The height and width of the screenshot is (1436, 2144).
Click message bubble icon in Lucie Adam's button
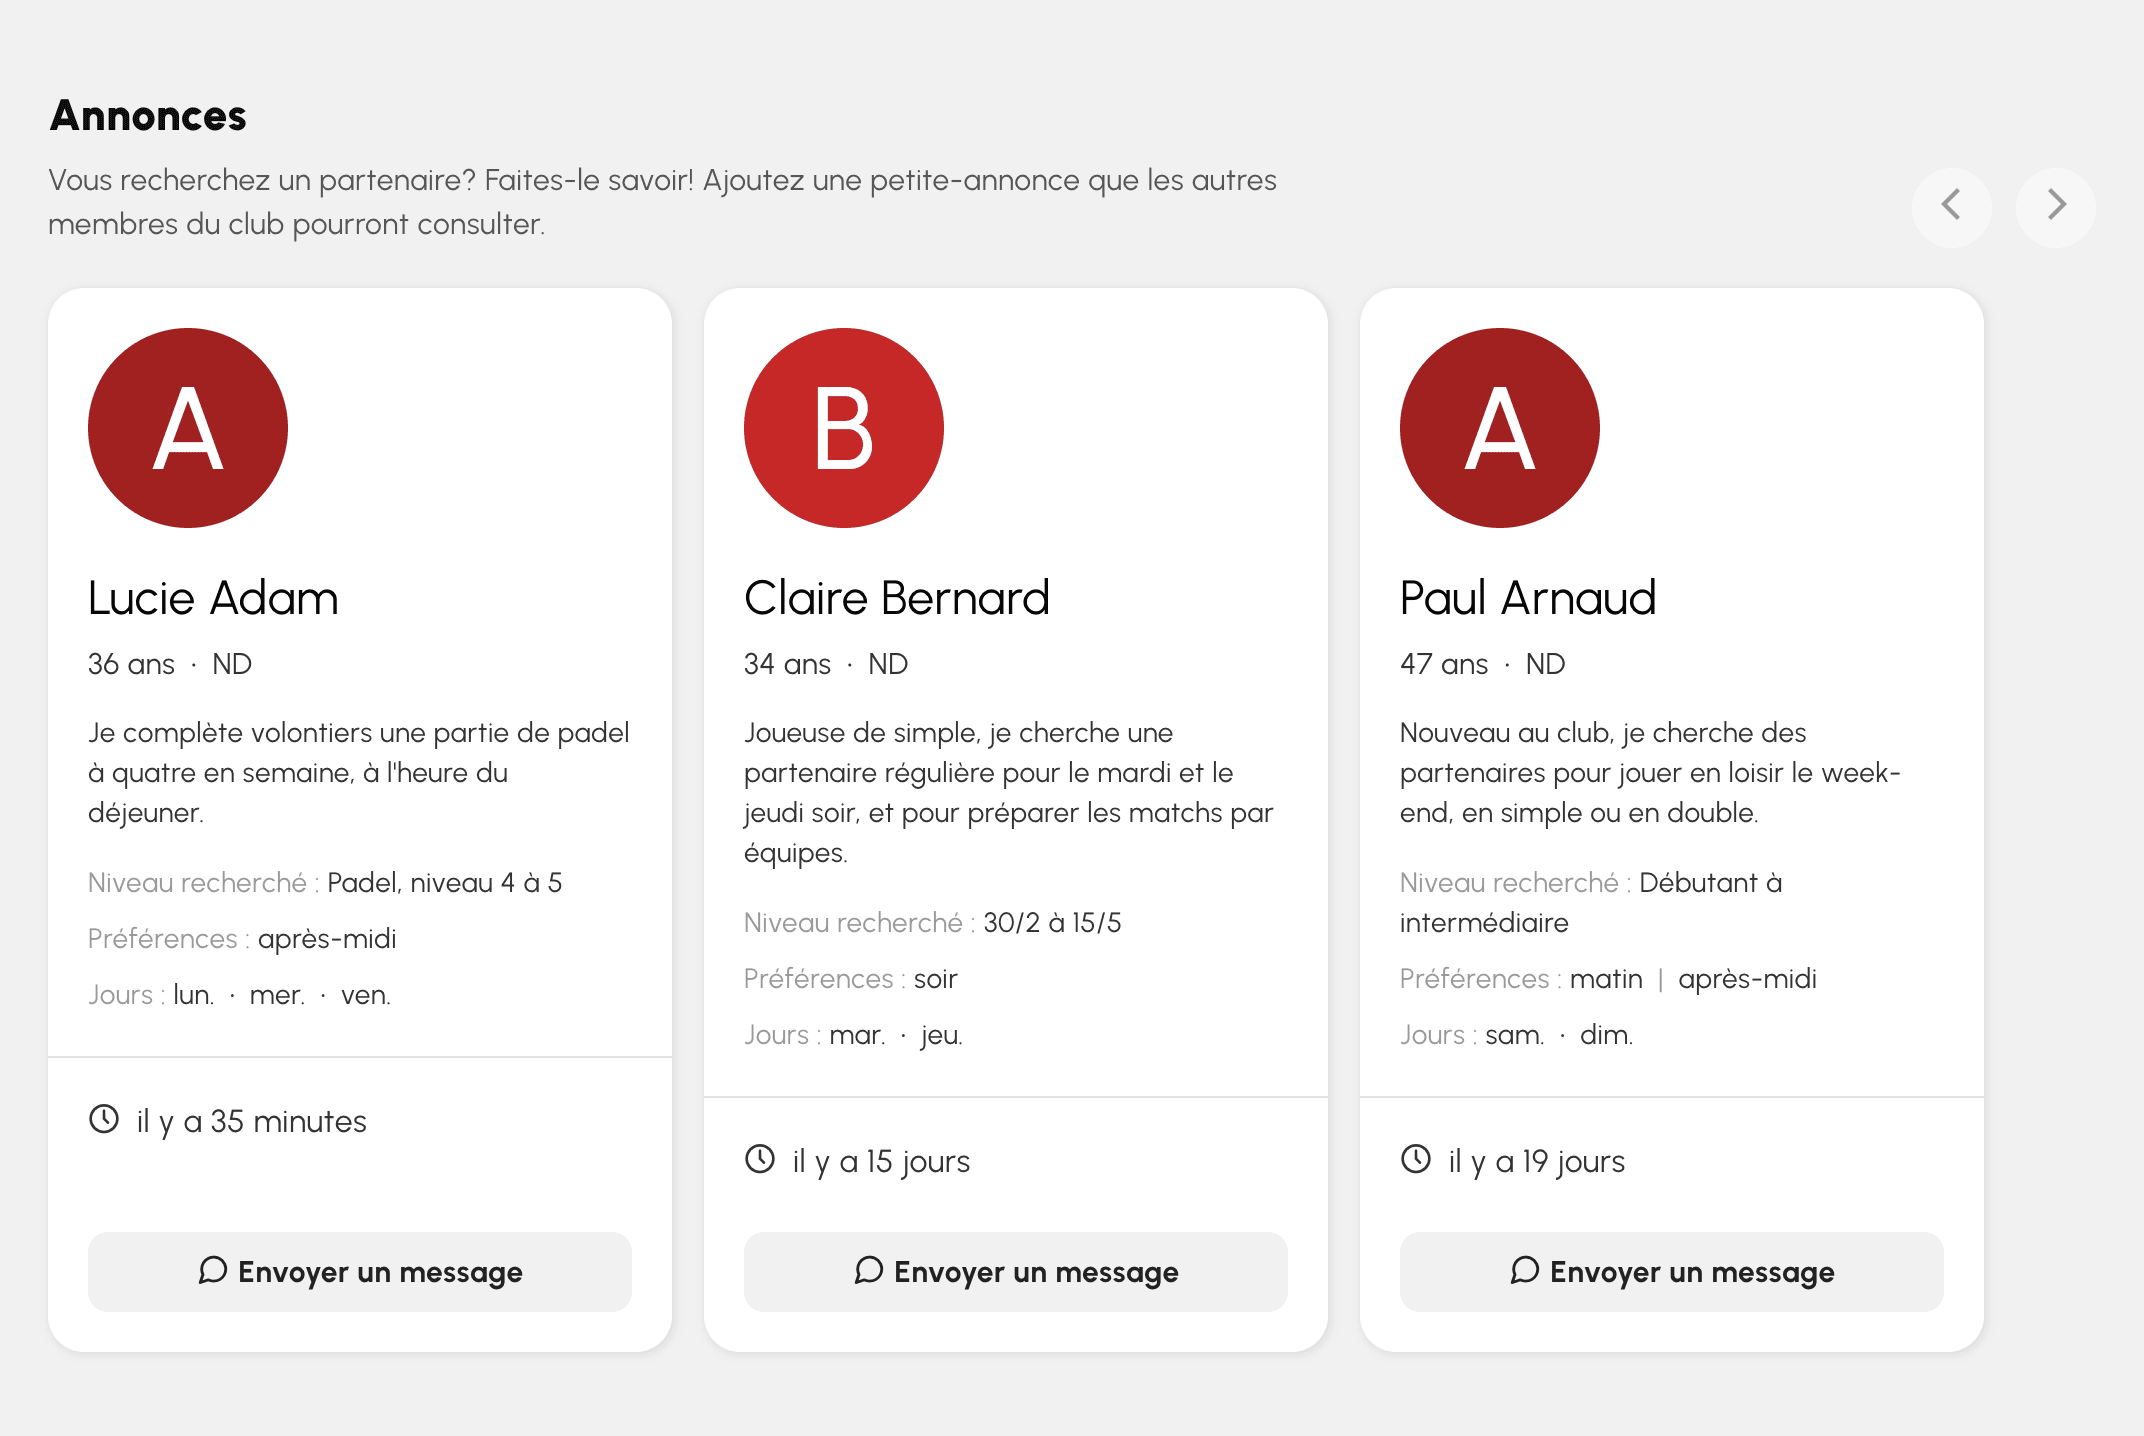coord(213,1270)
